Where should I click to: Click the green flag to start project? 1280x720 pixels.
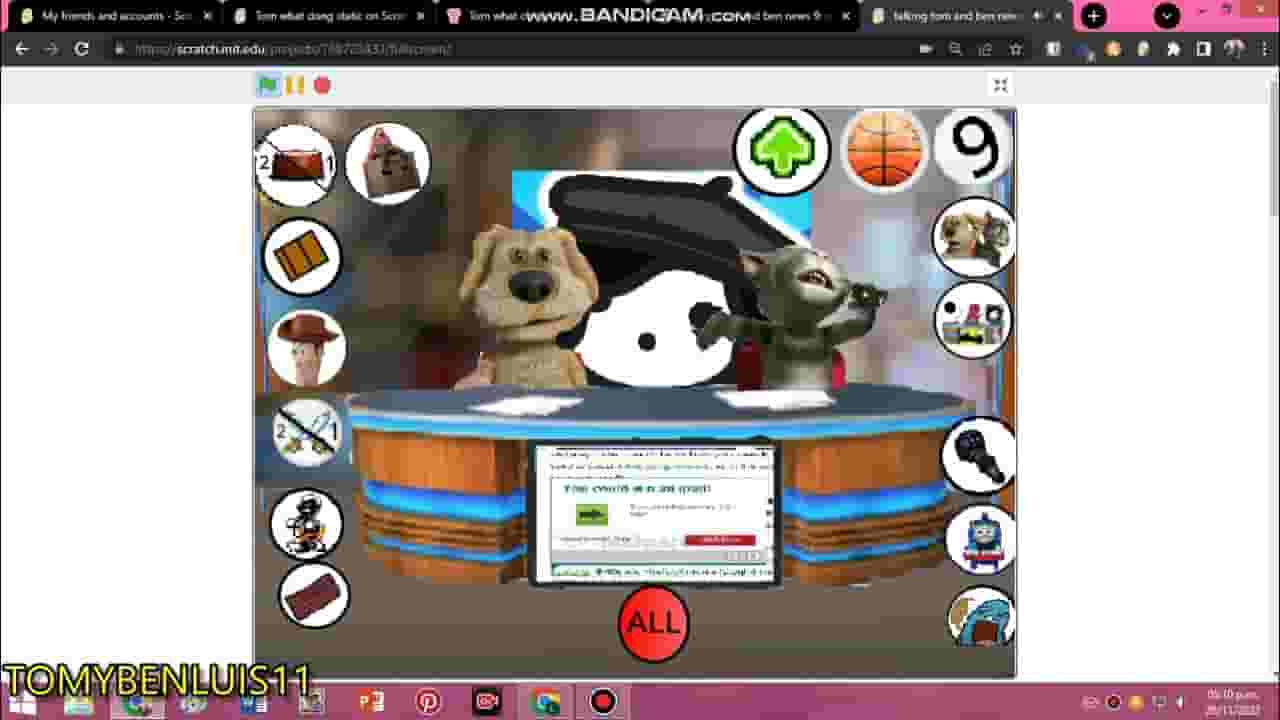[x=267, y=85]
